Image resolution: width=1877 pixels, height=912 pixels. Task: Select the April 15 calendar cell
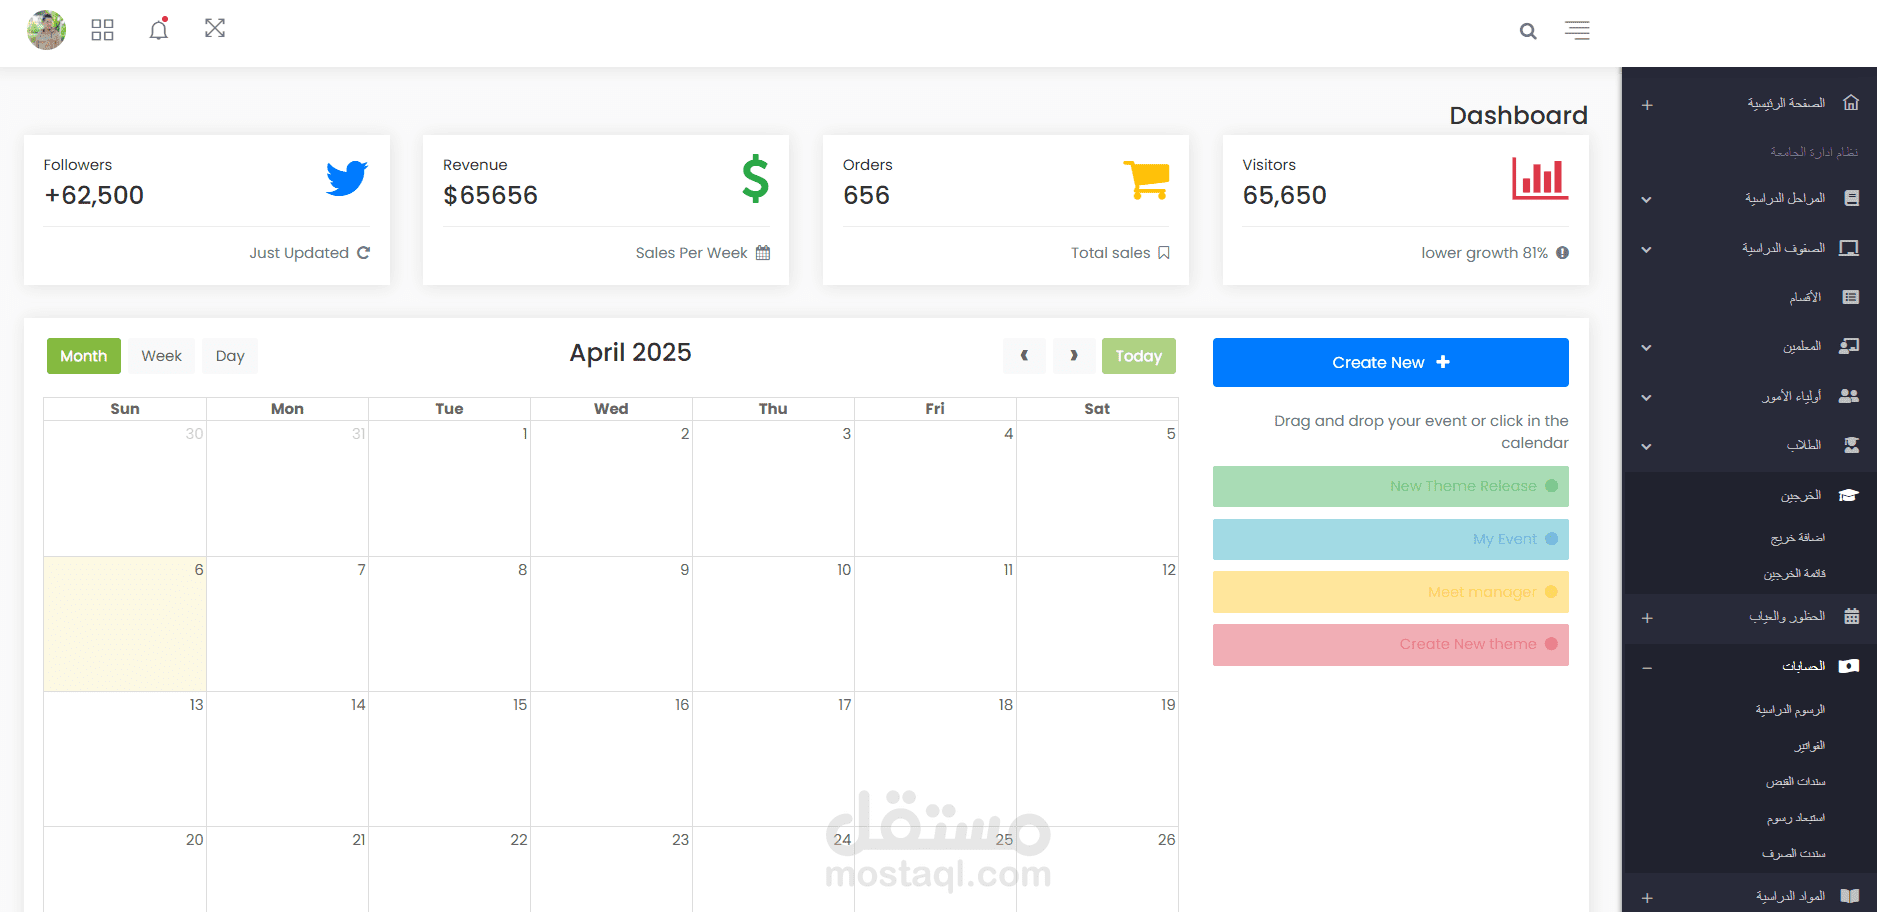click(x=449, y=759)
